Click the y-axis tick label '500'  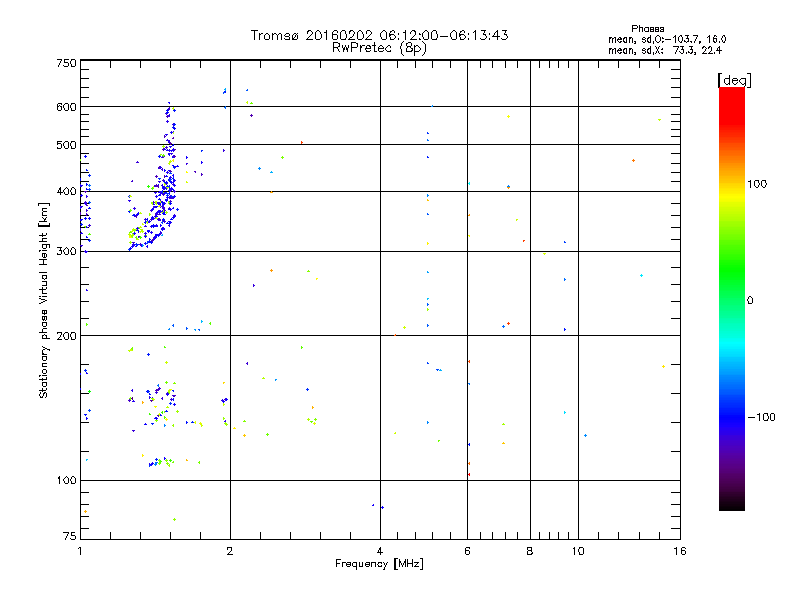click(66, 145)
